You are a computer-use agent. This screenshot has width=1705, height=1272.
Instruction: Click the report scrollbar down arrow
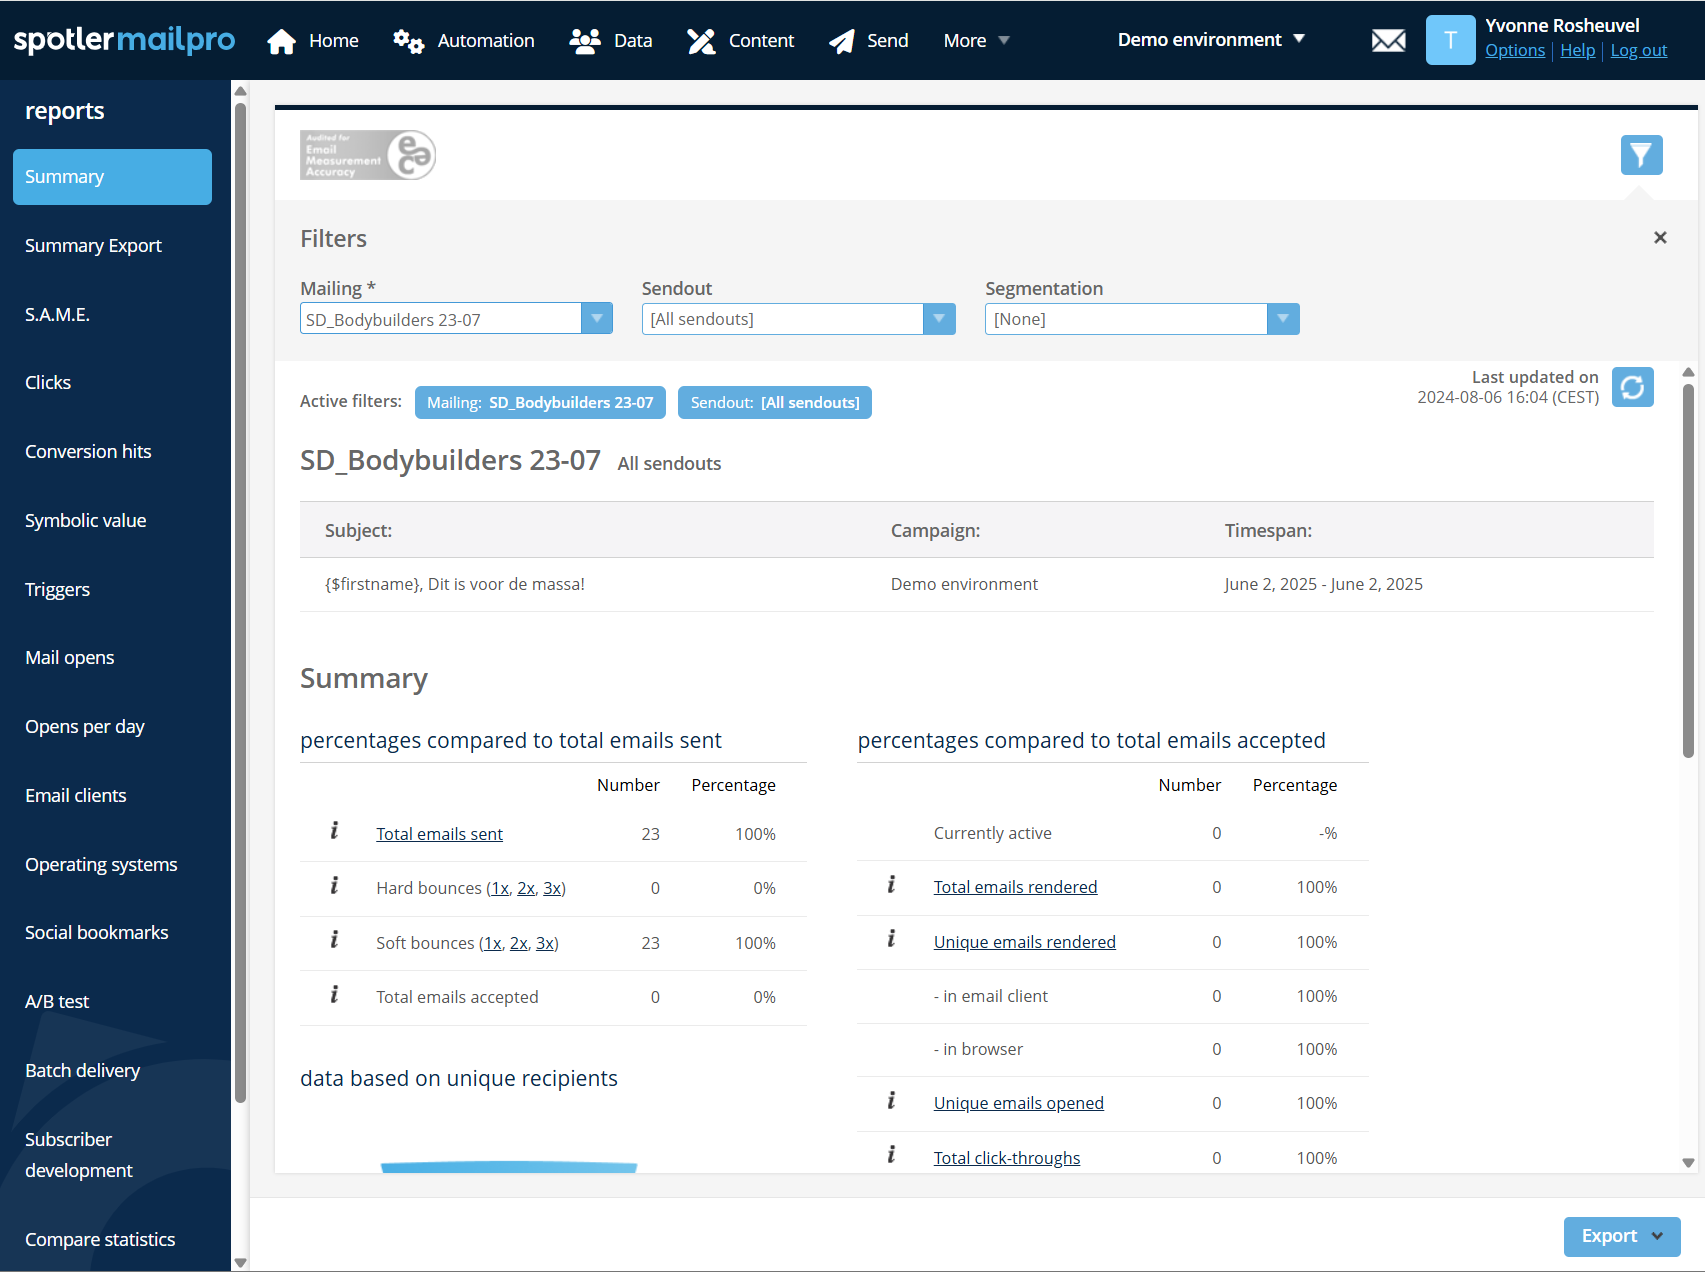[x=1688, y=1163]
